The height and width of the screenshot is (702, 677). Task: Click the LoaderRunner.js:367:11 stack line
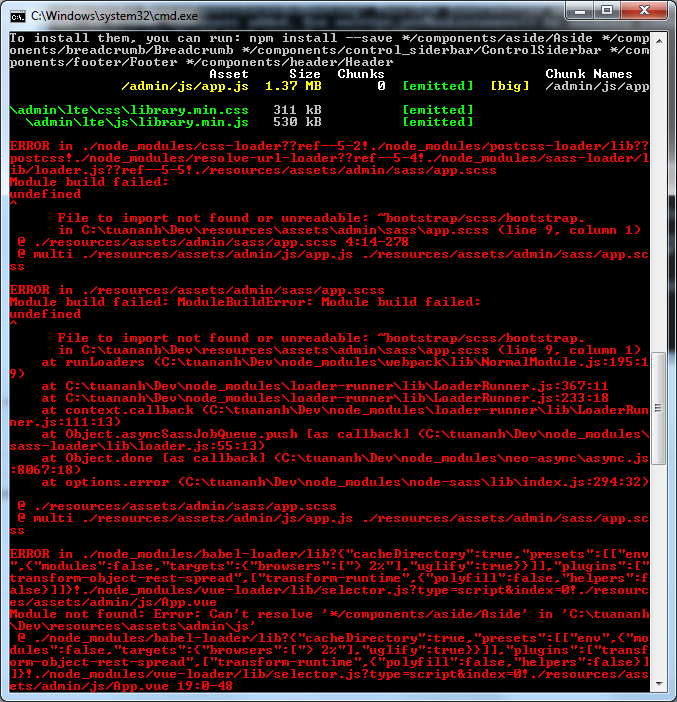coord(325,386)
